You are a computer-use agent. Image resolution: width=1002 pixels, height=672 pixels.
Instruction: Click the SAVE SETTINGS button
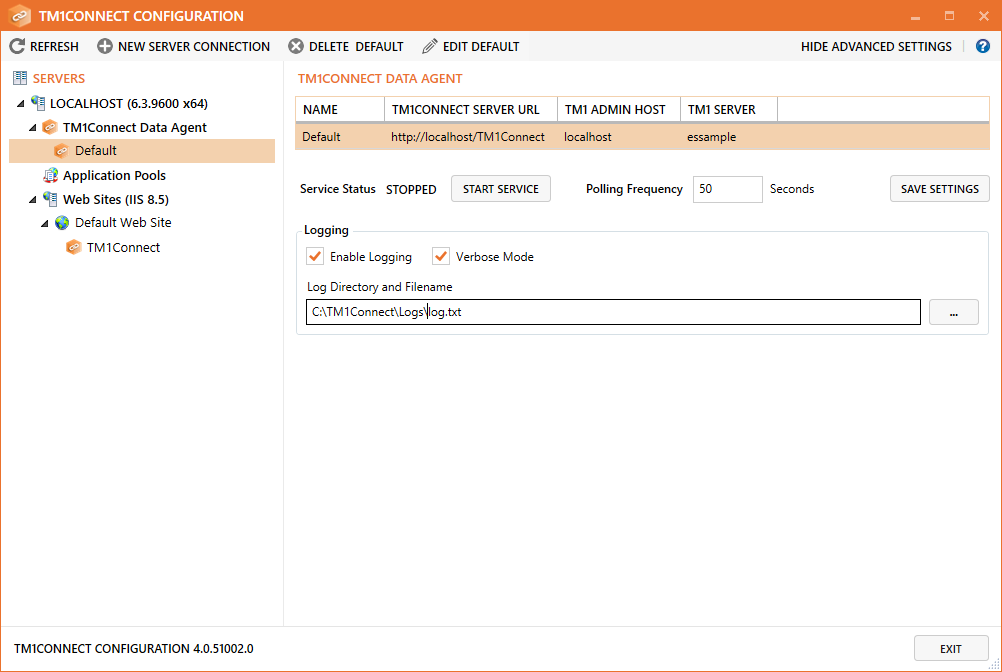pos(939,188)
